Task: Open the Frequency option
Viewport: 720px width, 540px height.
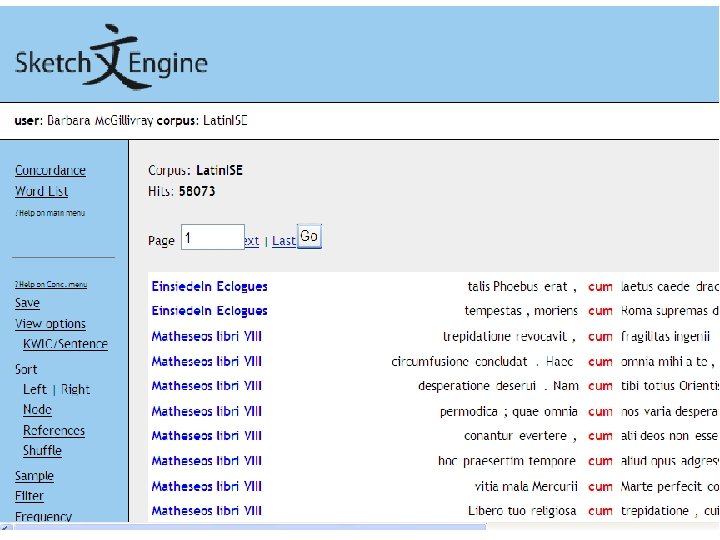Action: click(43, 516)
